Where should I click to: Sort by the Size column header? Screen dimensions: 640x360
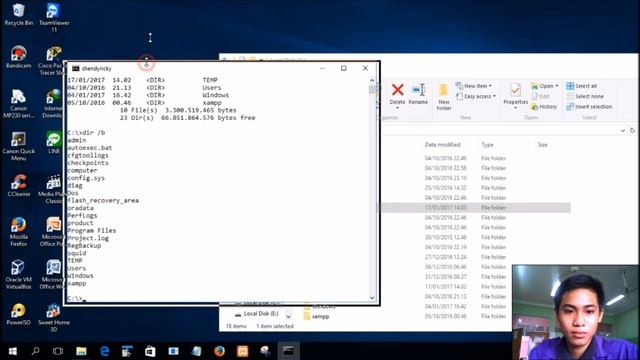pos(542,144)
